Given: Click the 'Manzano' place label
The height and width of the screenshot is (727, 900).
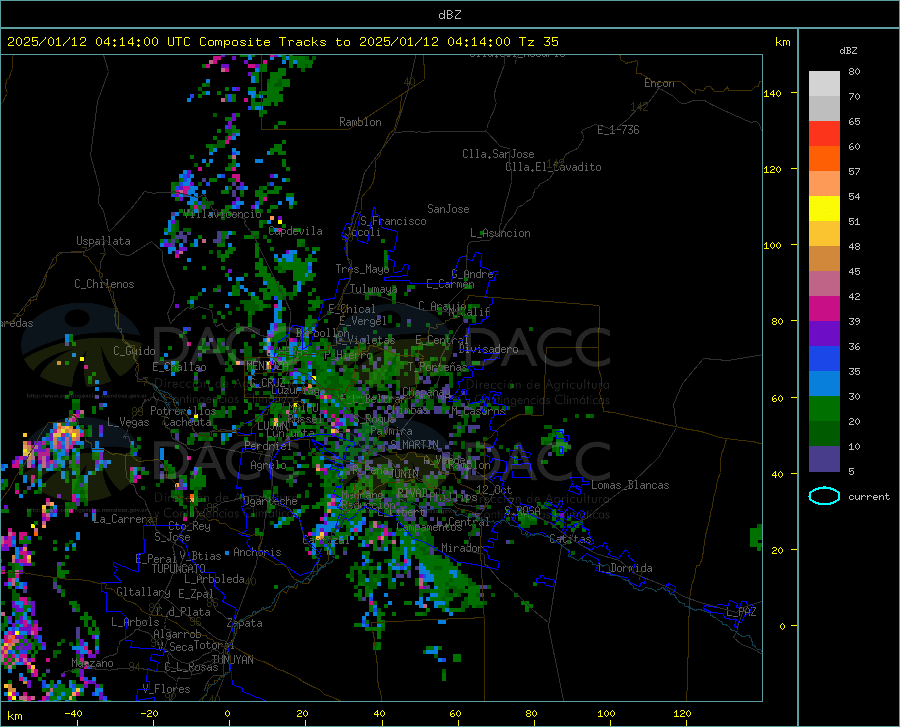Looking at the screenshot, I should [x=92, y=663].
